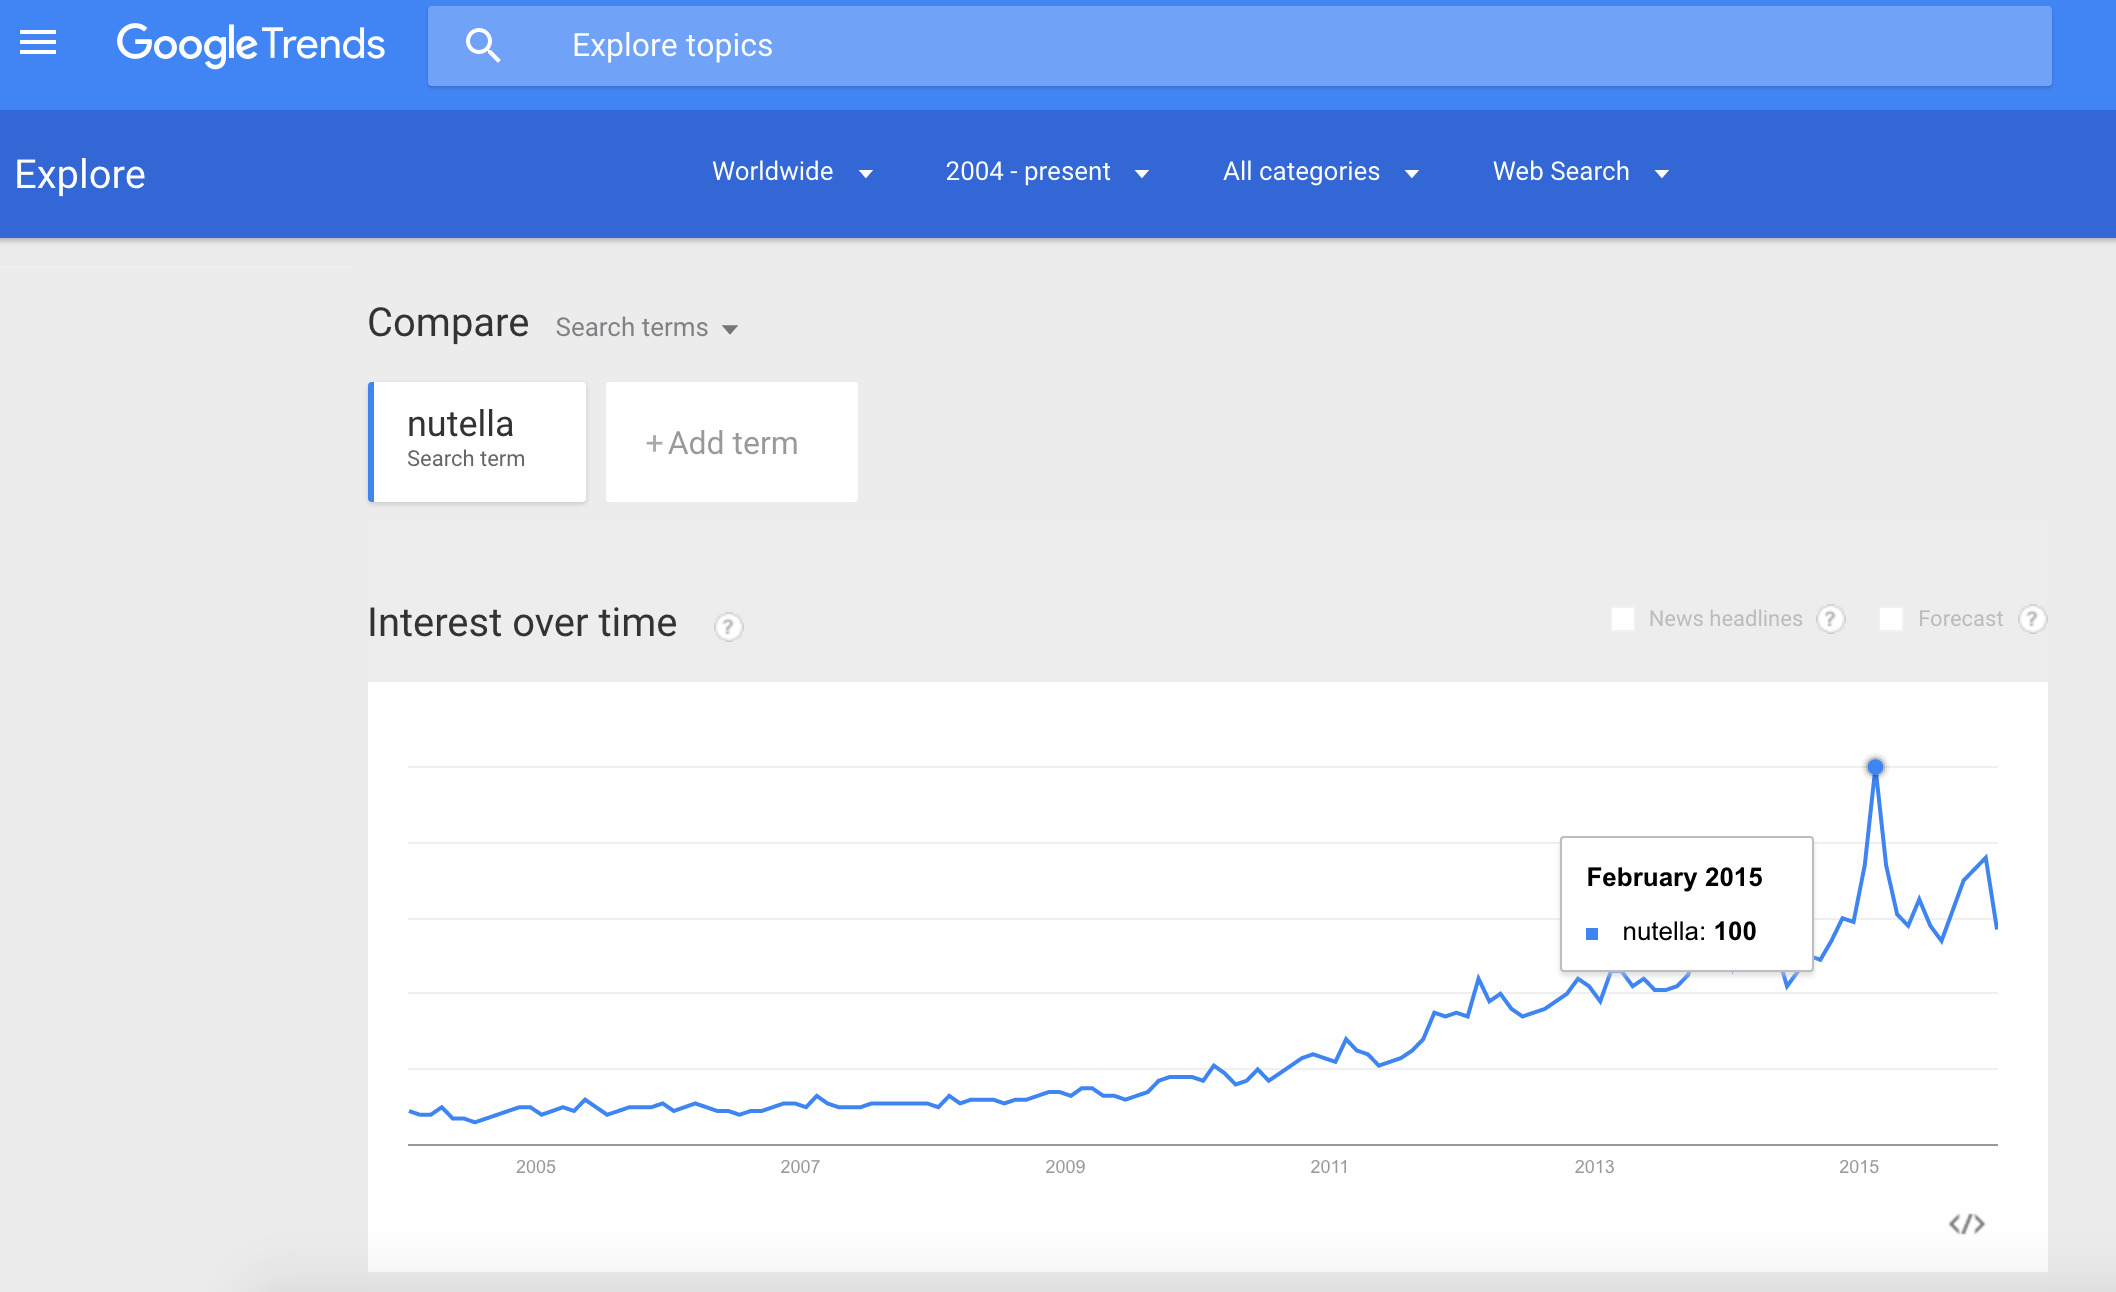Click the February 2015 peak marker
The height and width of the screenshot is (1292, 2116).
pos(1875,767)
